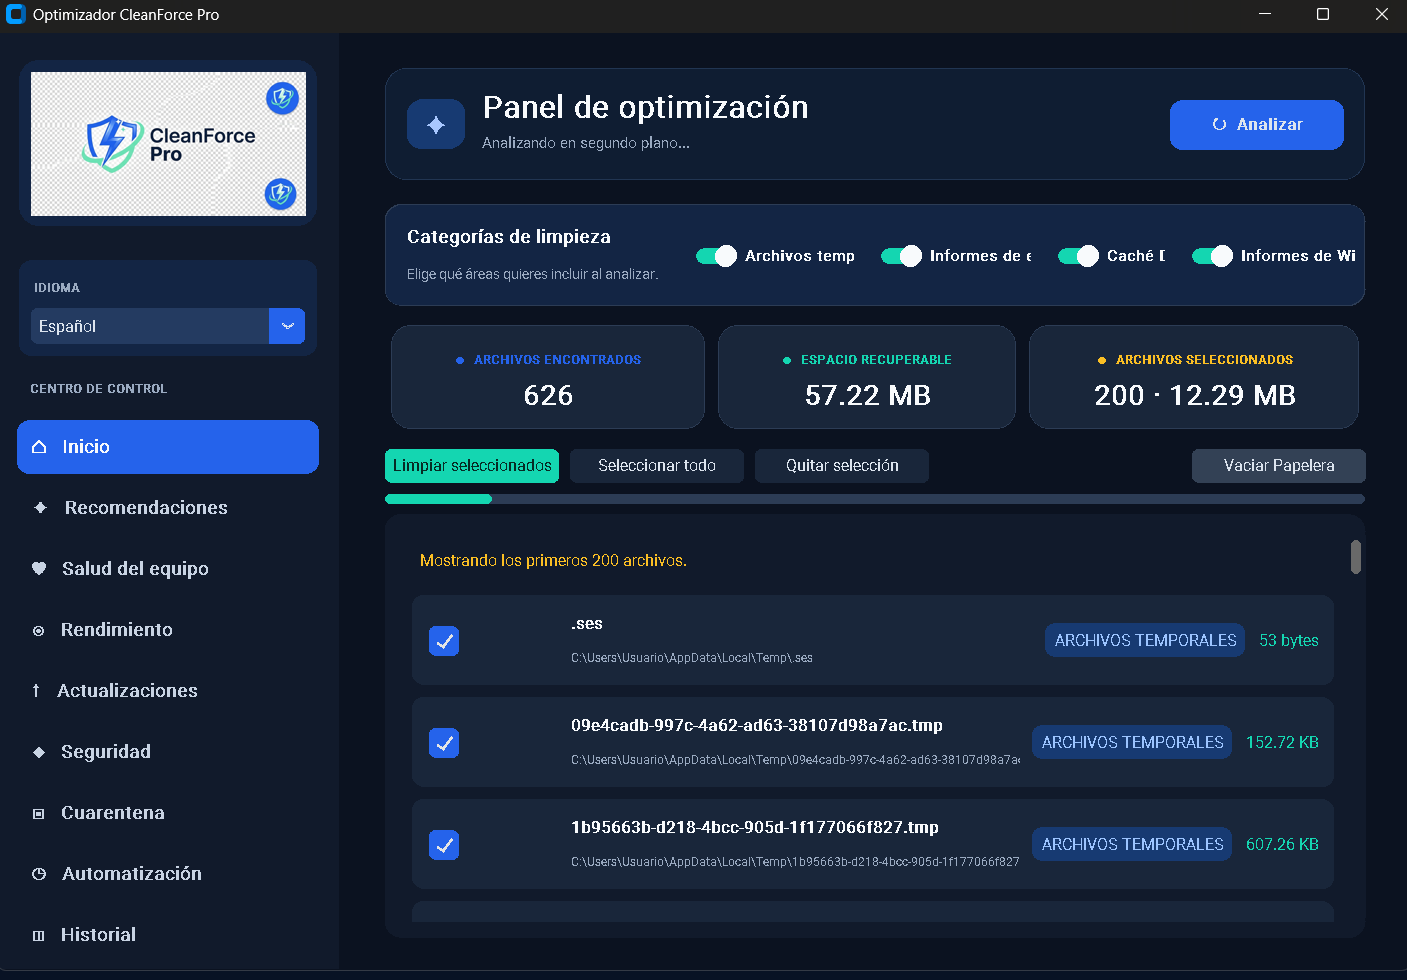Open the Actualizaciones section

[x=168, y=691]
